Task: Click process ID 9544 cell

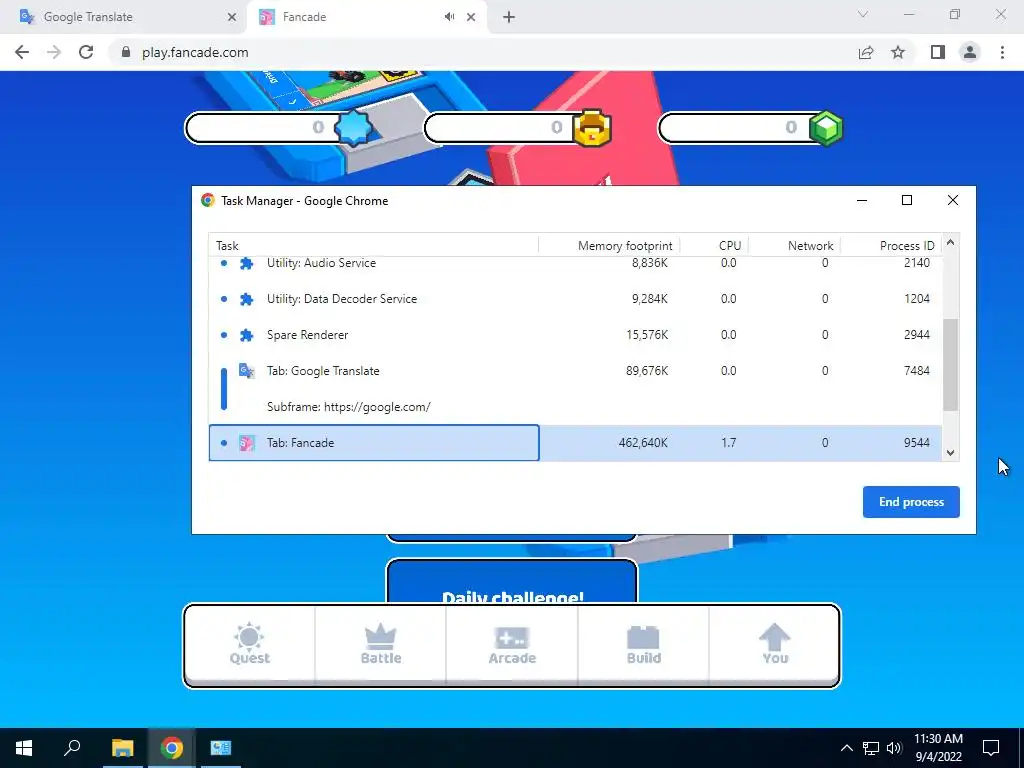Action: (x=916, y=443)
